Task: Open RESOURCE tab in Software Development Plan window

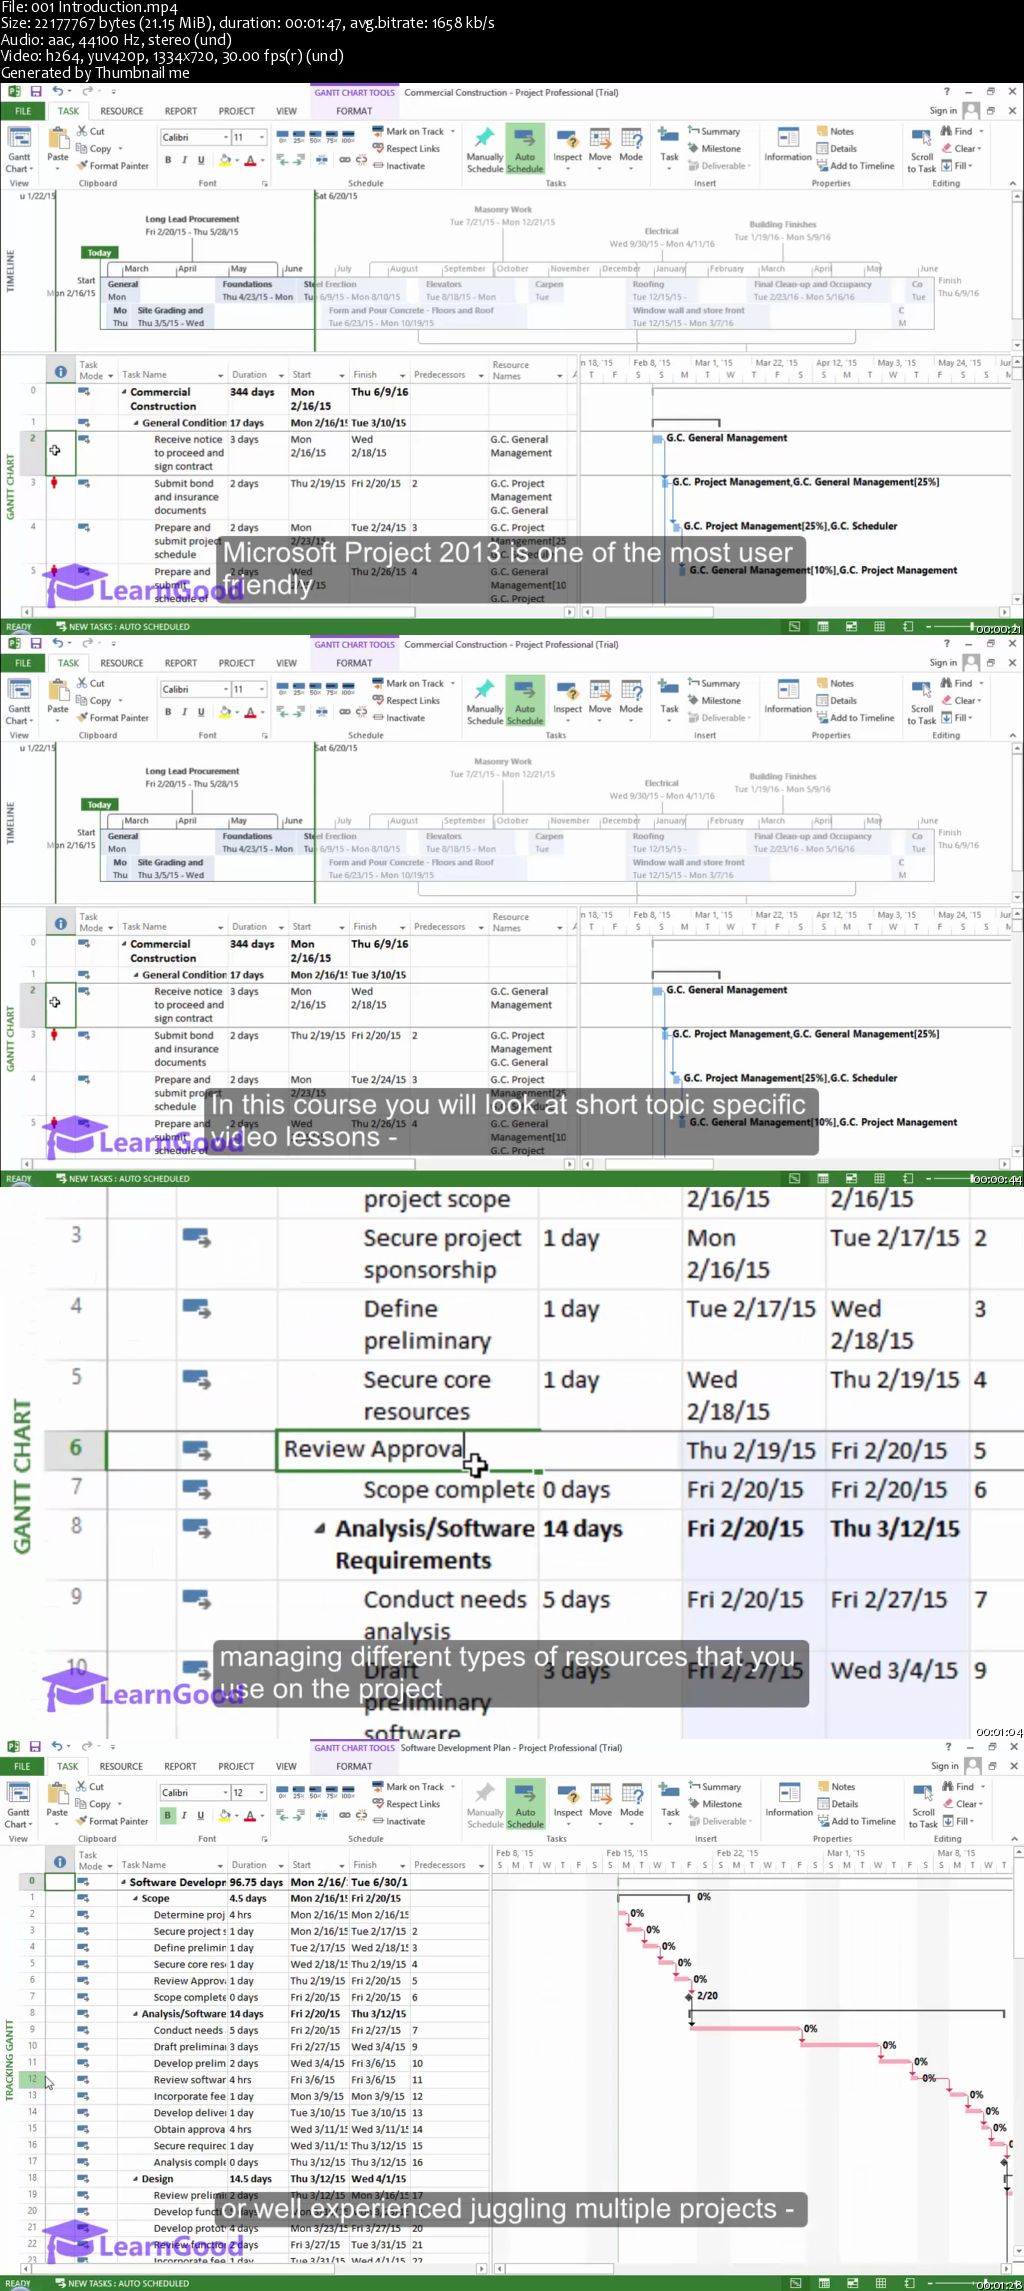Action: pos(121,1766)
